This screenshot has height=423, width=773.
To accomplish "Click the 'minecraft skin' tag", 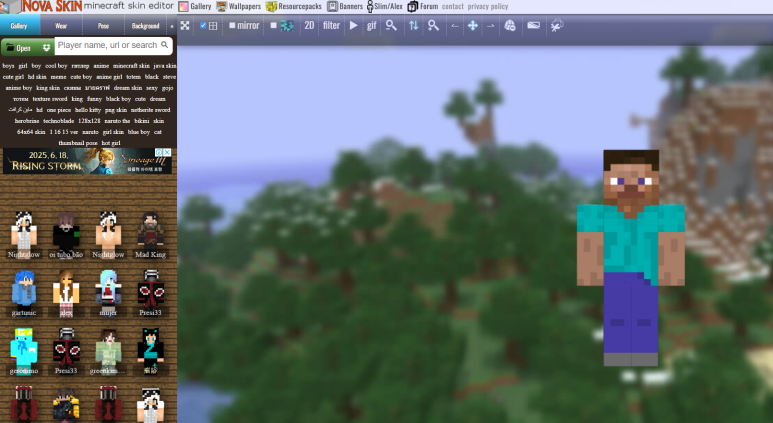I will tap(131, 66).
